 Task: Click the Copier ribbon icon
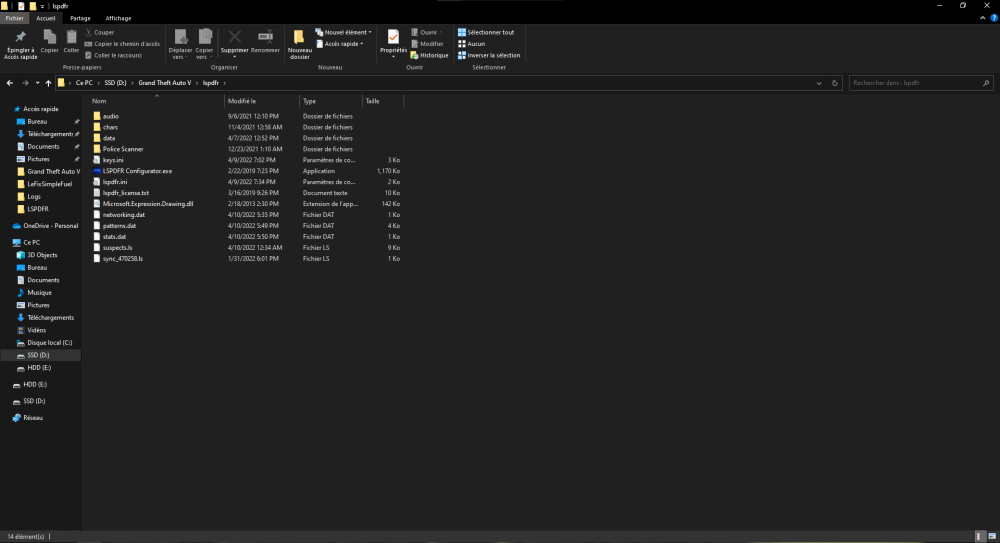[x=49, y=42]
